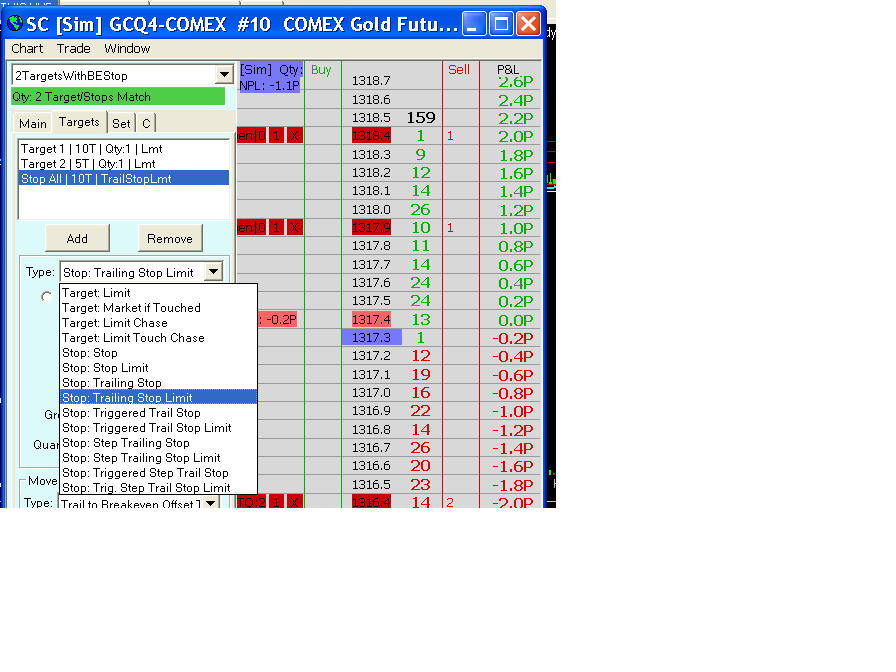
Task: Cancel order with X at 1317.9 row
Action: click(x=294, y=227)
